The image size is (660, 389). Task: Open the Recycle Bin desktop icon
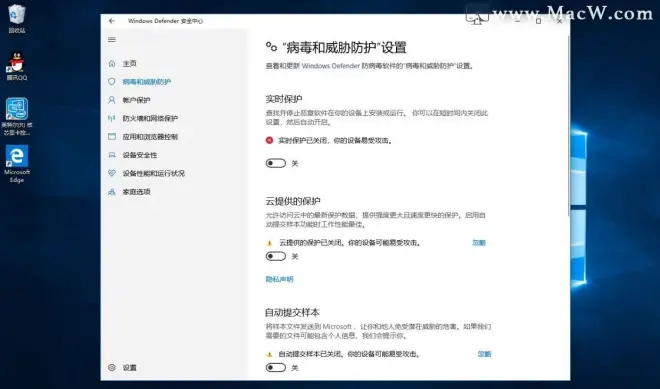(x=17, y=19)
